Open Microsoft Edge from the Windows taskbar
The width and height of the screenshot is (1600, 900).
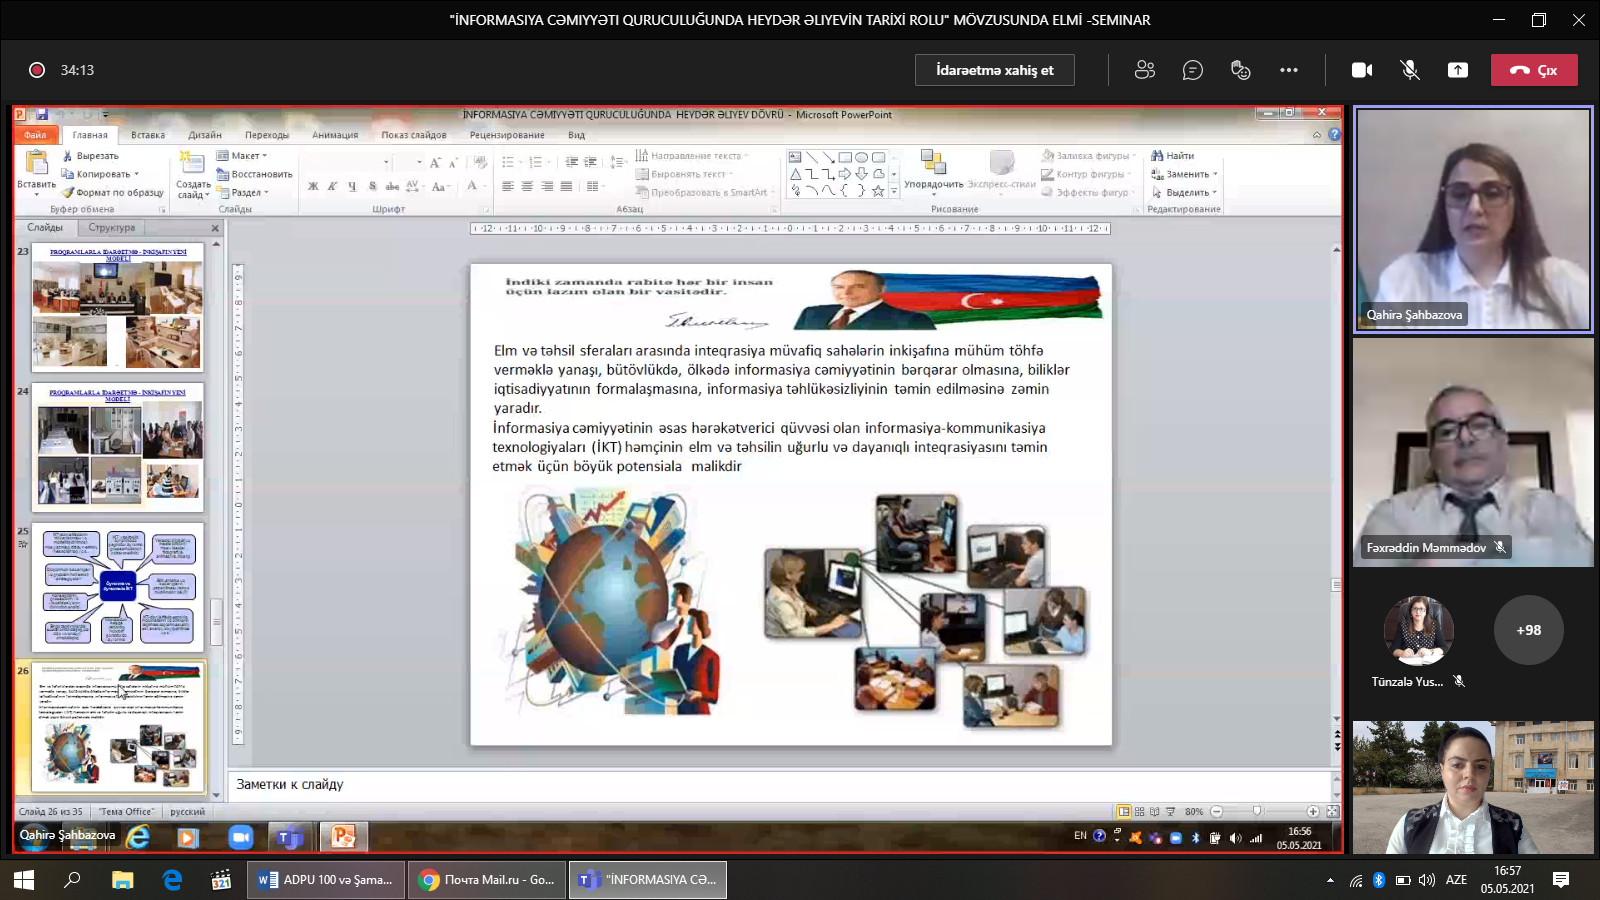click(172, 880)
